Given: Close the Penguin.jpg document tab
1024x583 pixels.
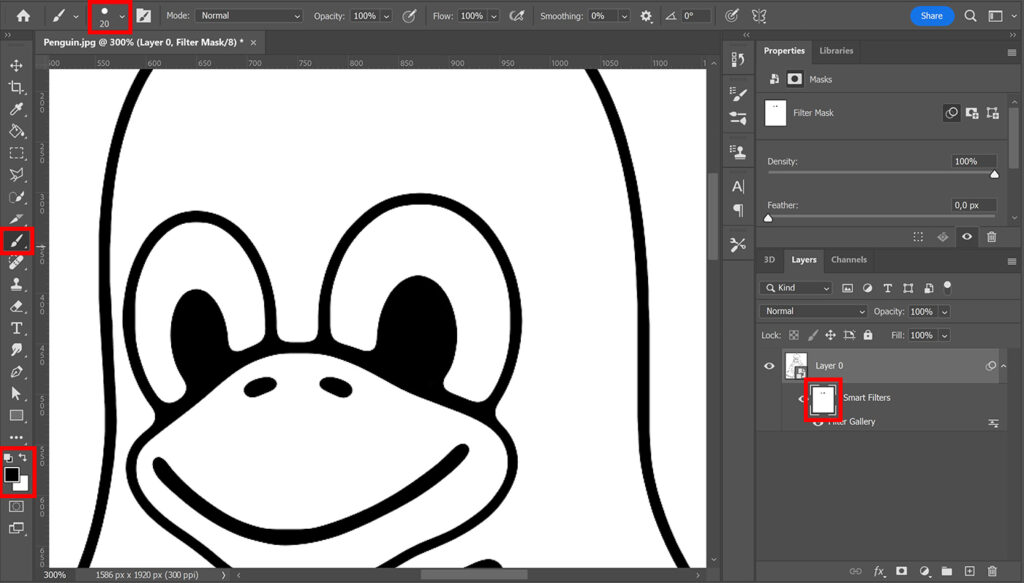Looking at the screenshot, I should pyautogui.click(x=253, y=42).
